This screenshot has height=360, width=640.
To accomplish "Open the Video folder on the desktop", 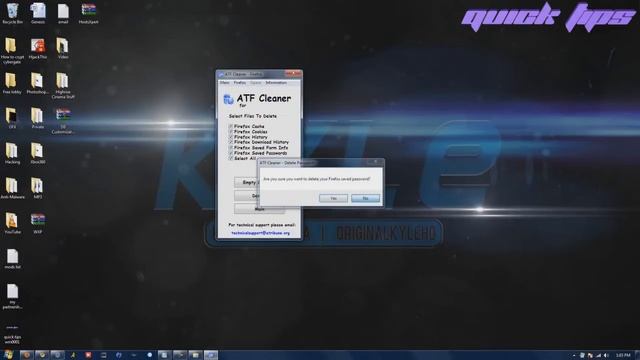I will [x=63, y=49].
